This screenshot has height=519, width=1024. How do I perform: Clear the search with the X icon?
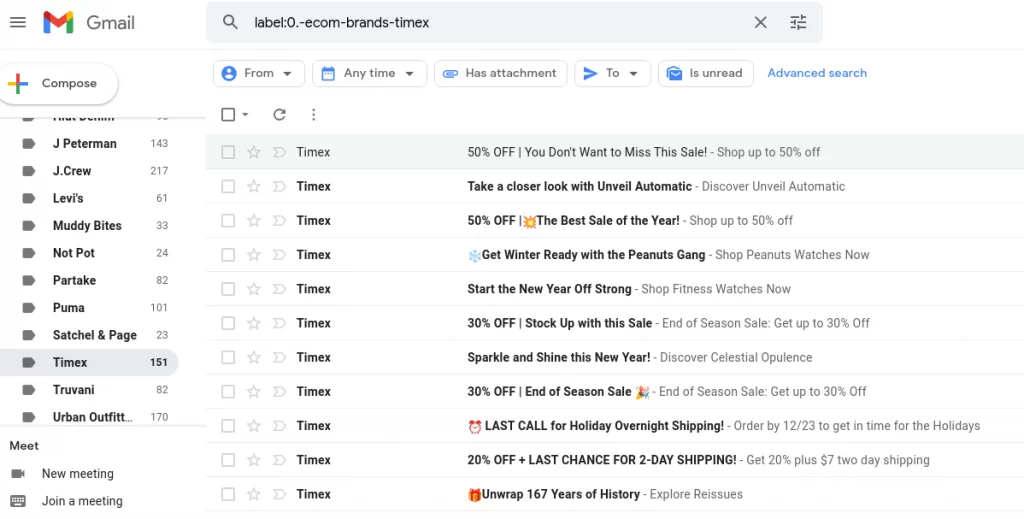[x=760, y=22]
